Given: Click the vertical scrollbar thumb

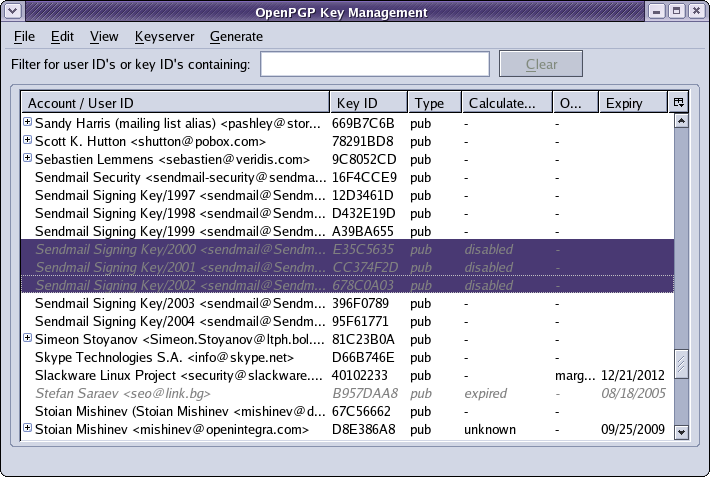Looking at the screenshot, I should point(681,364).
